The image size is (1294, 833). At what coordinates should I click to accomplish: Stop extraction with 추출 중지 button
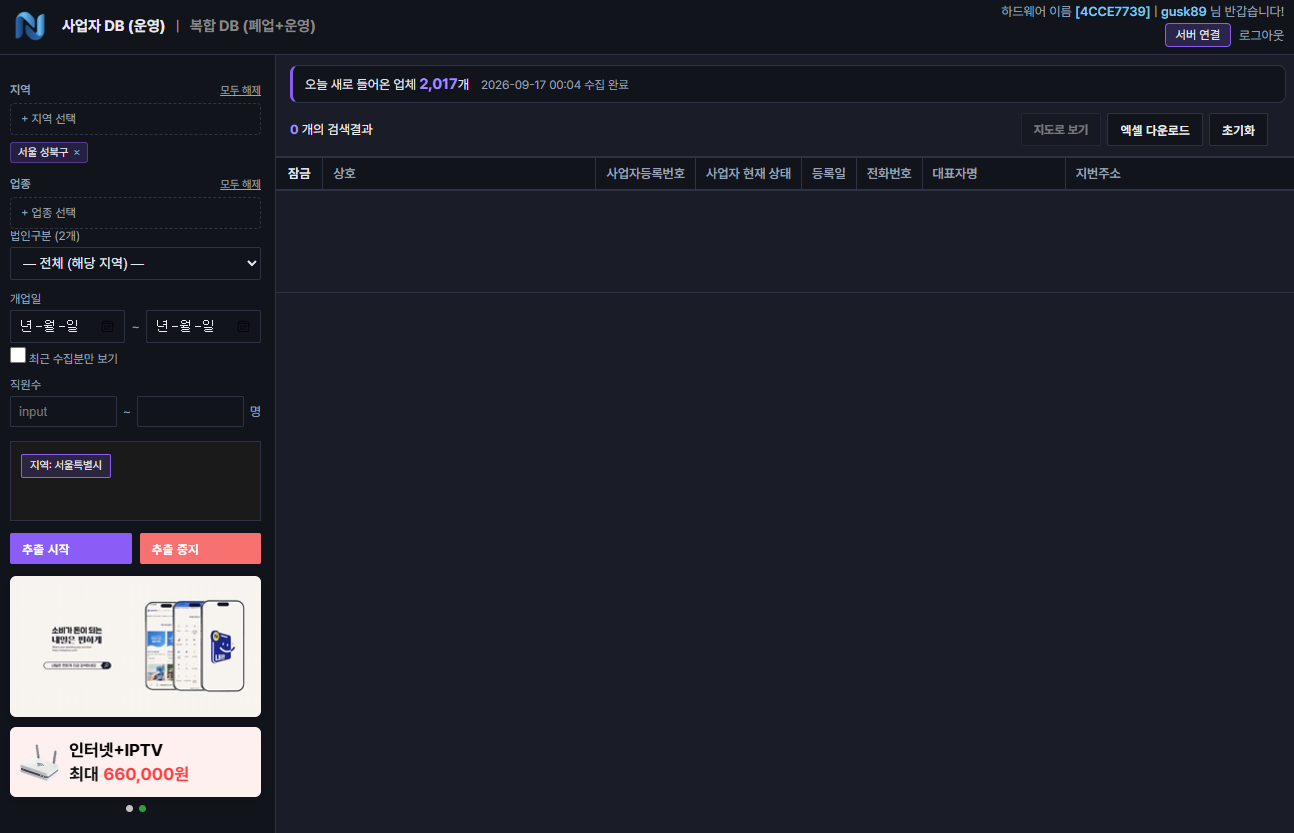(x=200, y=549)
